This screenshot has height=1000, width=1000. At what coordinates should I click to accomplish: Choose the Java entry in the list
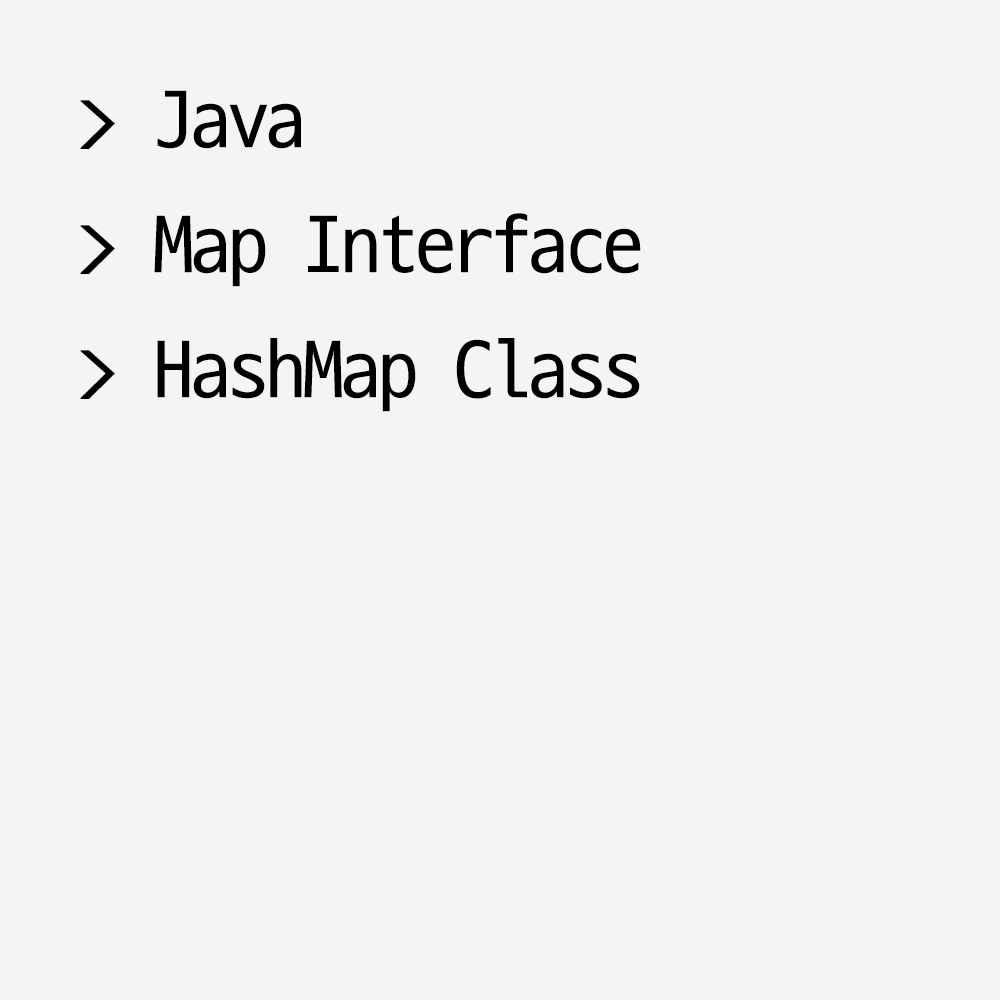point(229,120)
